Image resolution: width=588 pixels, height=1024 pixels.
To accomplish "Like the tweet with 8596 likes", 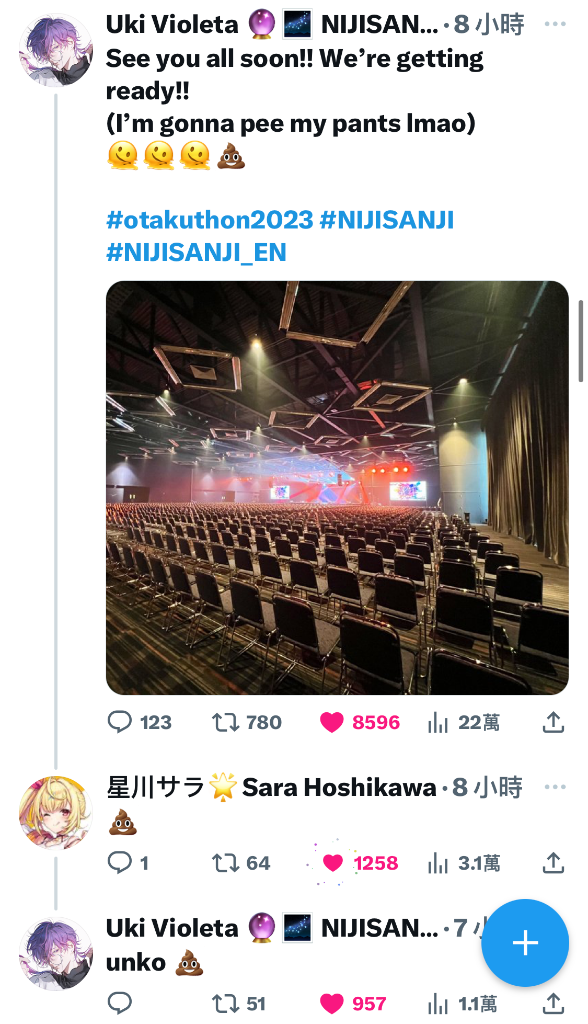I will (x=359, y=722).
